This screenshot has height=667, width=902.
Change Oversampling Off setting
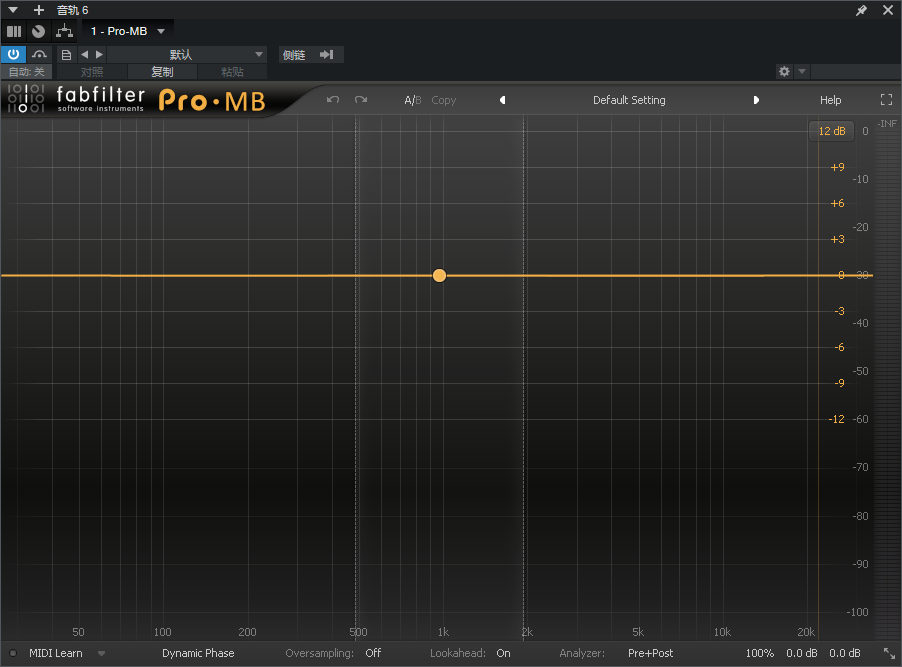point(373,653)
